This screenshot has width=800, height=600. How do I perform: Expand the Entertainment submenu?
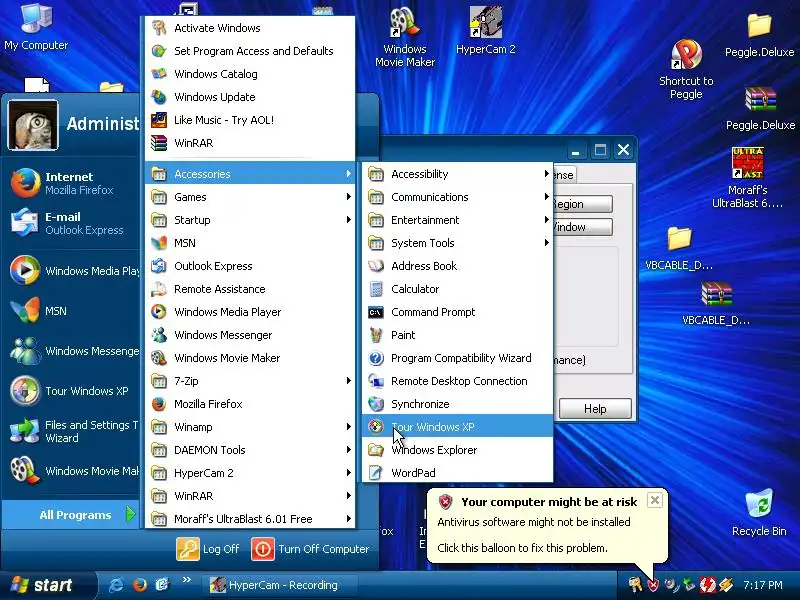[x=457, y=220]
